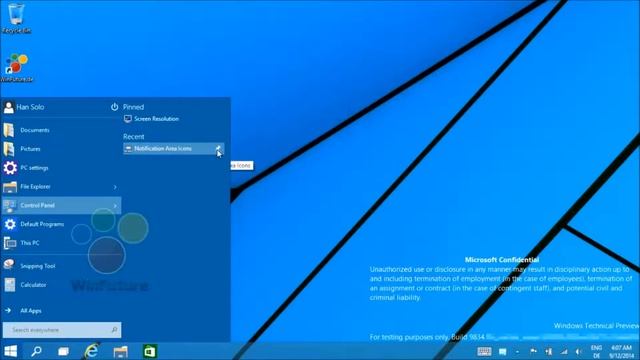Open Documents from the Start menu

pyautogui.click(x=61, y=130)
